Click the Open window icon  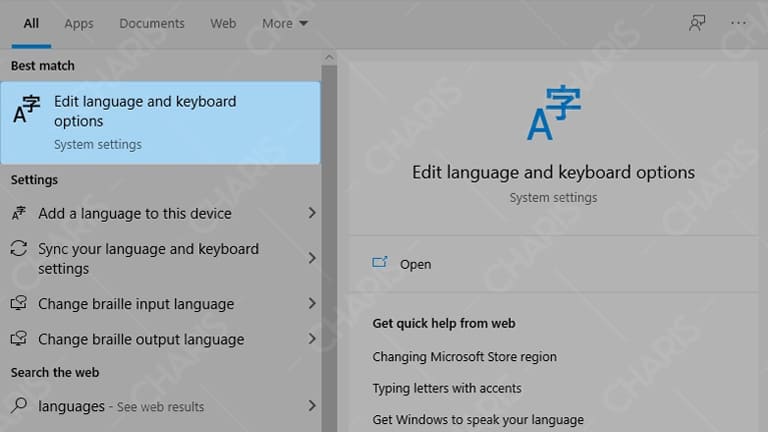[x=380, y=263]
